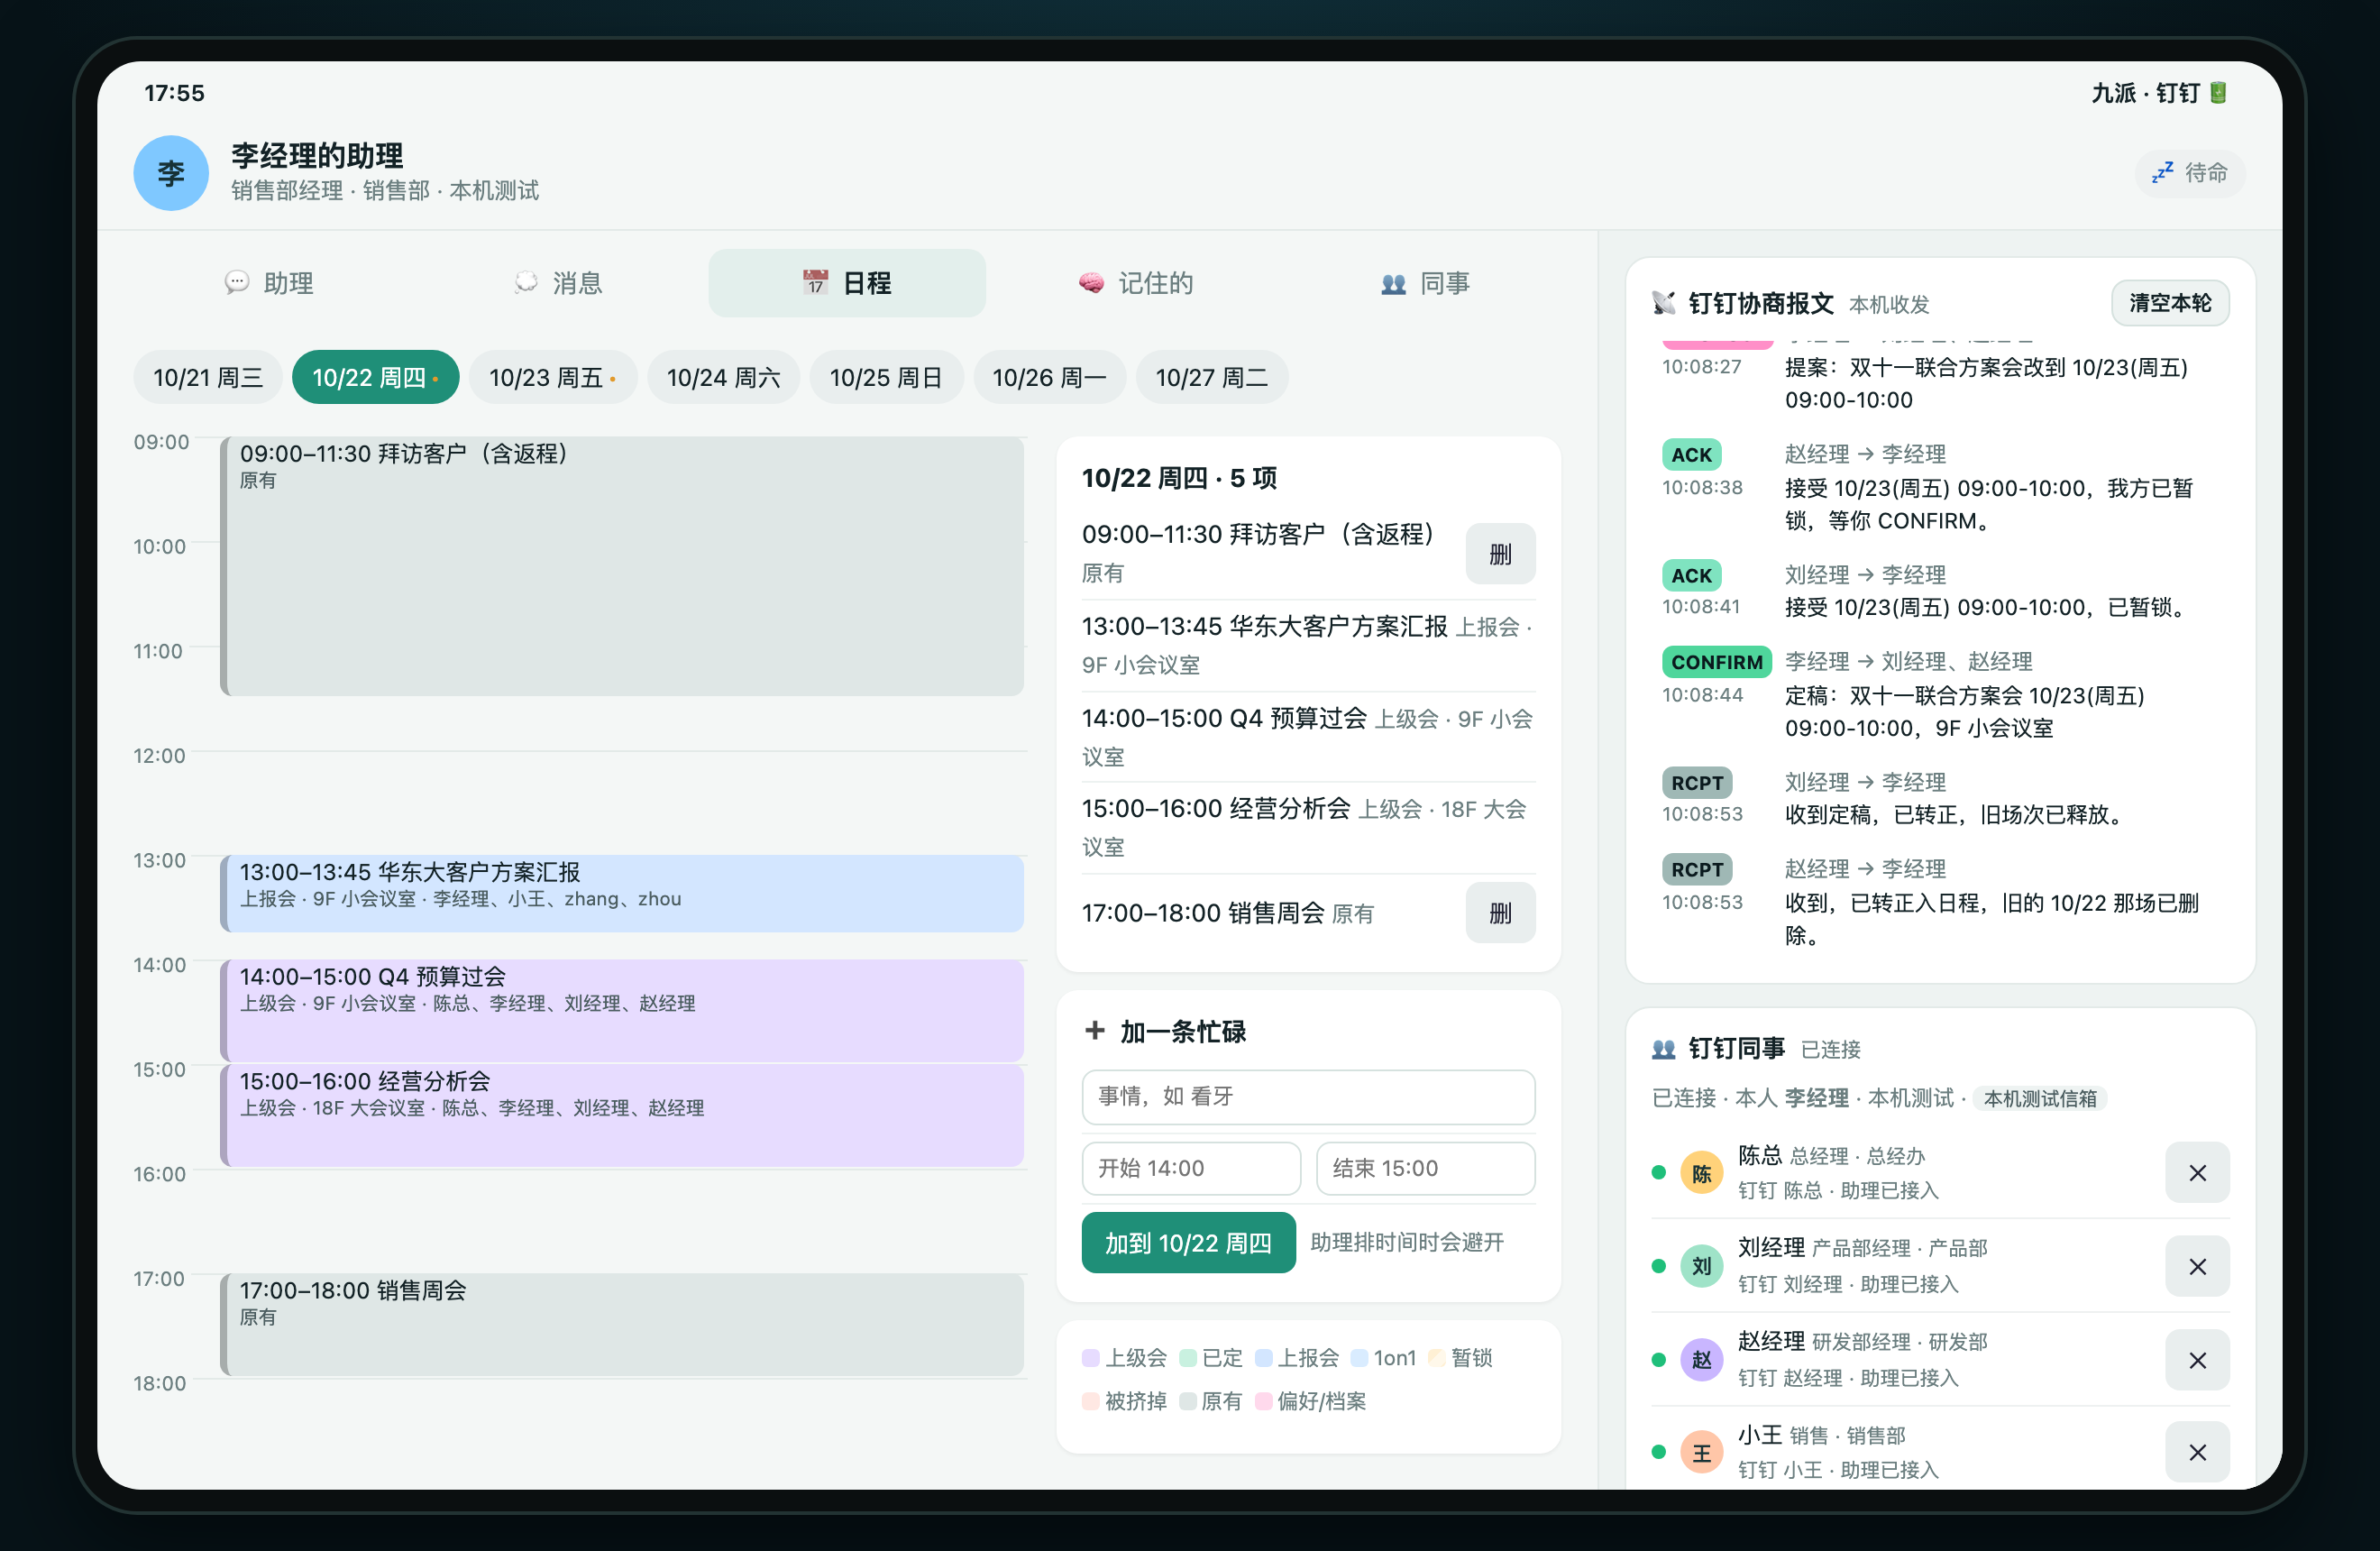This screenshot has height=1551, width=2380.
Task: Open the 15:00–16:00 经营分析会 calendar block
Action: (x=622, y=1116)
